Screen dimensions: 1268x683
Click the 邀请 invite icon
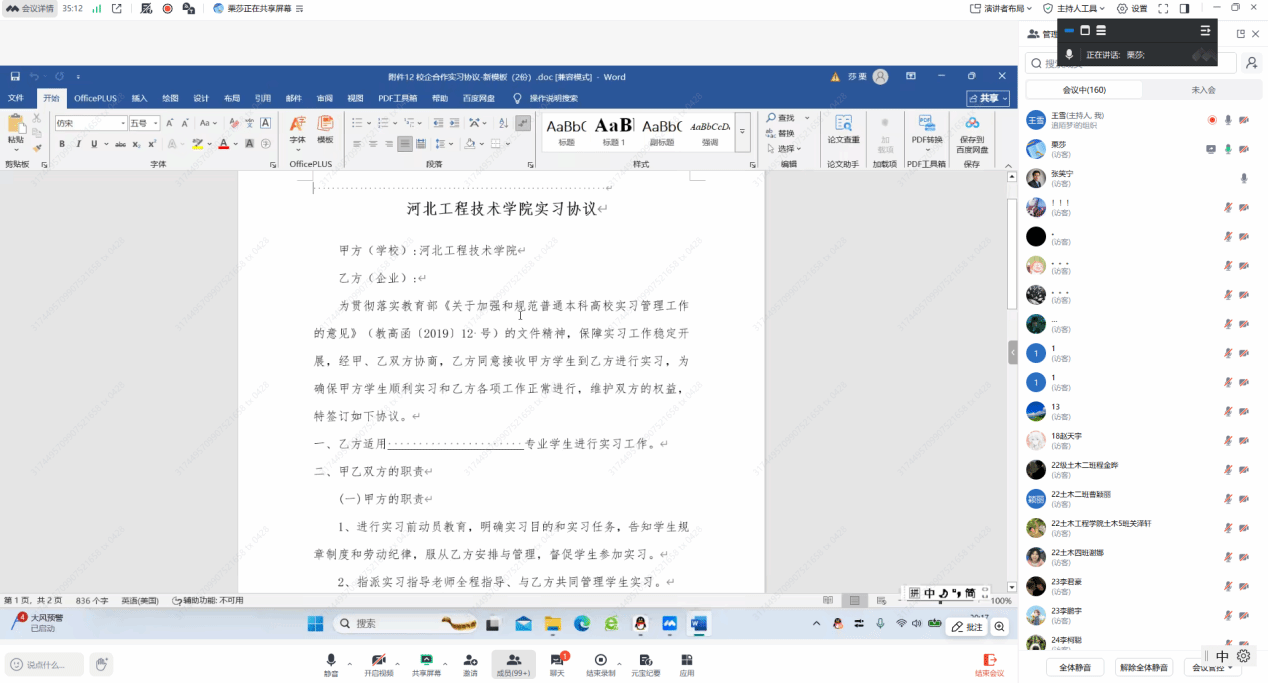coord(470,660)
